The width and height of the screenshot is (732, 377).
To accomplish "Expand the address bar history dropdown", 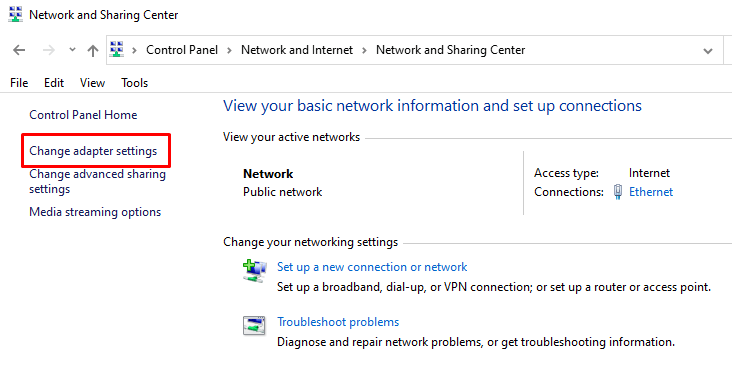I will (708, 50).
